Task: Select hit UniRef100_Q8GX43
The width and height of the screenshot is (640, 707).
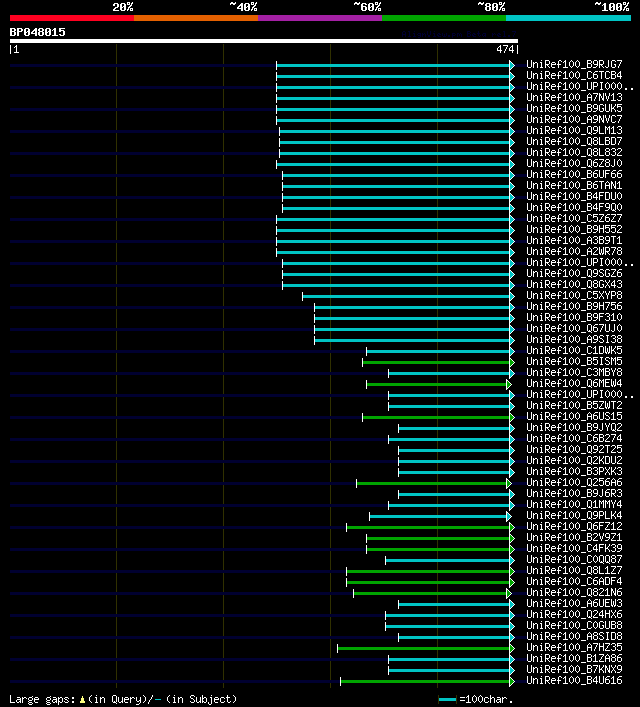Action: 574,285
